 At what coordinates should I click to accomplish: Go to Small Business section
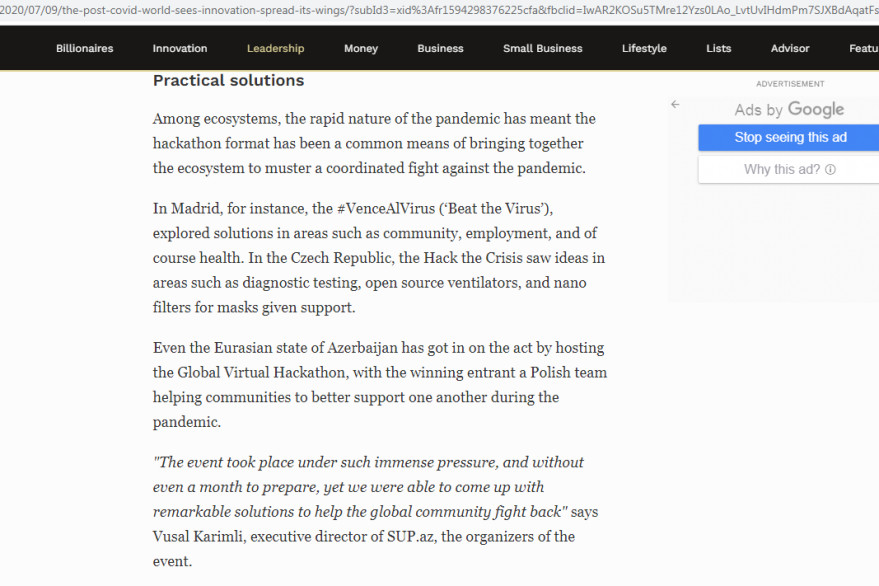pos(543,48)
